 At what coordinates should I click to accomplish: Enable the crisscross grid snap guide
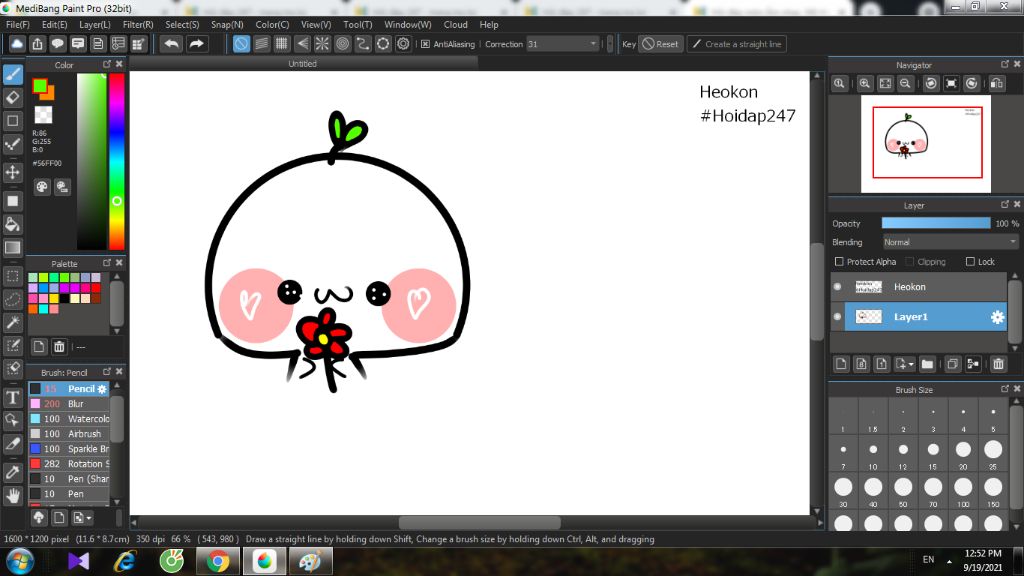[x=281, y=44]
